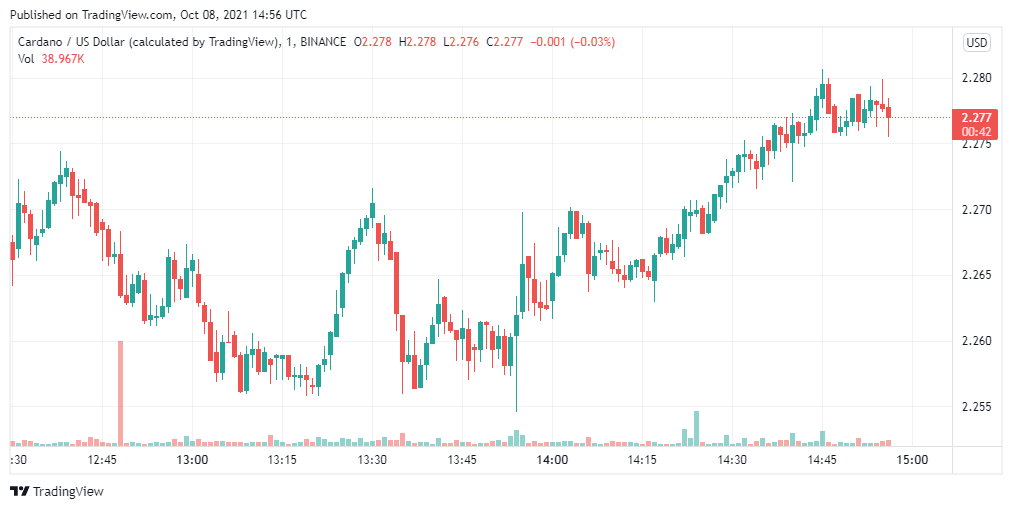Click the current price label 2.277
This screenshot has width=1012, height=509.
(976, 117)
